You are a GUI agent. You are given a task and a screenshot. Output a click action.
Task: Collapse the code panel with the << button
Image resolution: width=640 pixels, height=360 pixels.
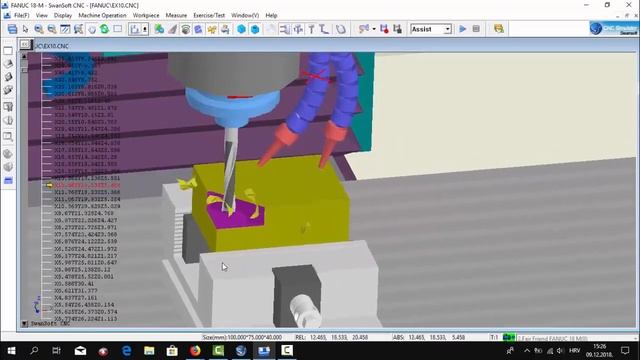[x=24, y=44]
